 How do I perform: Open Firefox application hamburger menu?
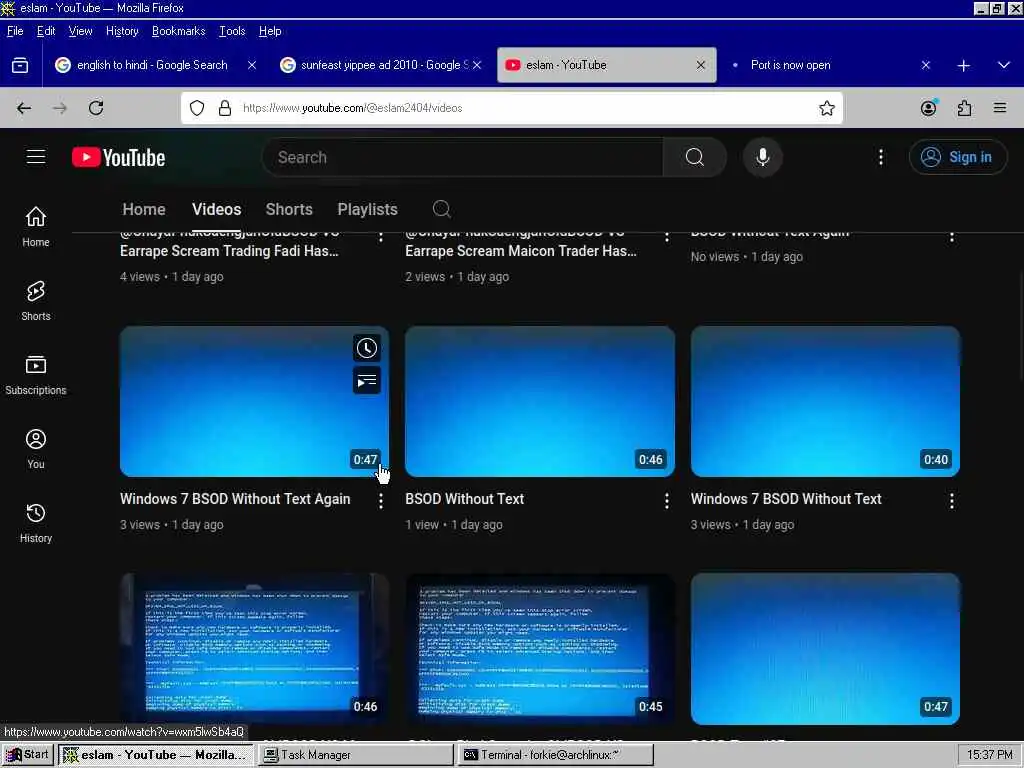point(999,108)
